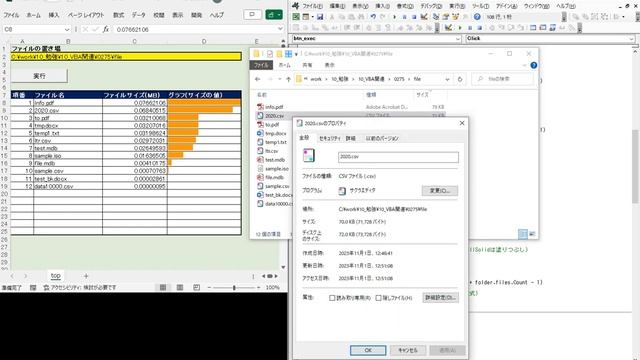
Task: Expand the Explorer ribbon with the chevron
Action: [x=524, y=65]
